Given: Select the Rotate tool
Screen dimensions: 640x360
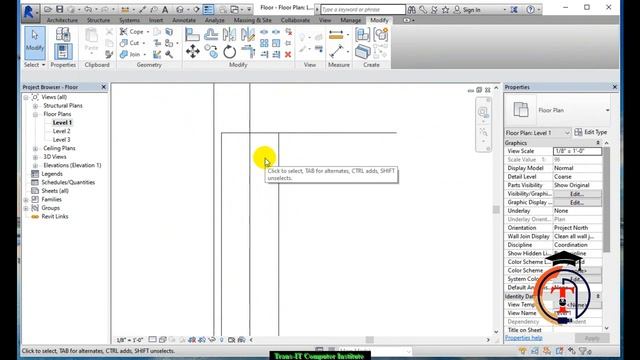Looking at the screenshot, I should click(x=229, y=52).
